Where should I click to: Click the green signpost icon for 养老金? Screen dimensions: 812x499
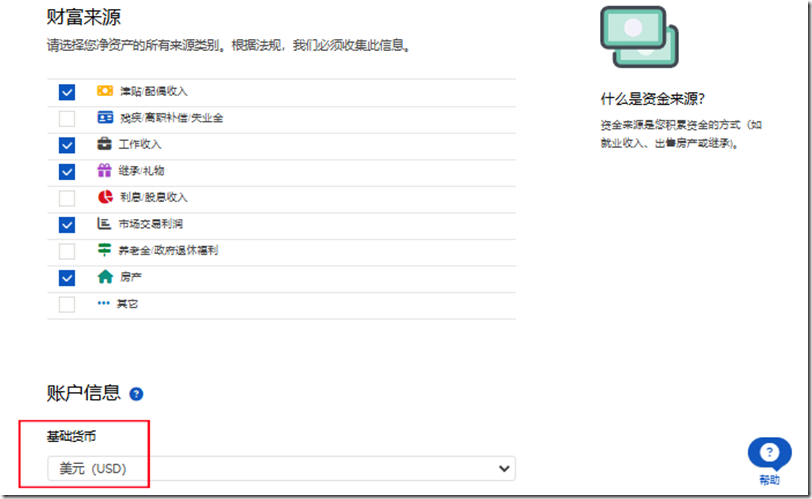tap(104, 250)
